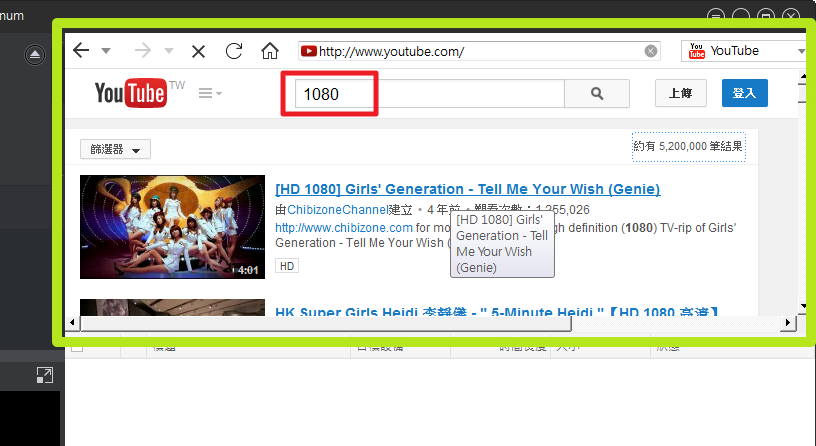Click the expand preview icon
This screenshot has height=446, width=816.
[x=44, y=375]
